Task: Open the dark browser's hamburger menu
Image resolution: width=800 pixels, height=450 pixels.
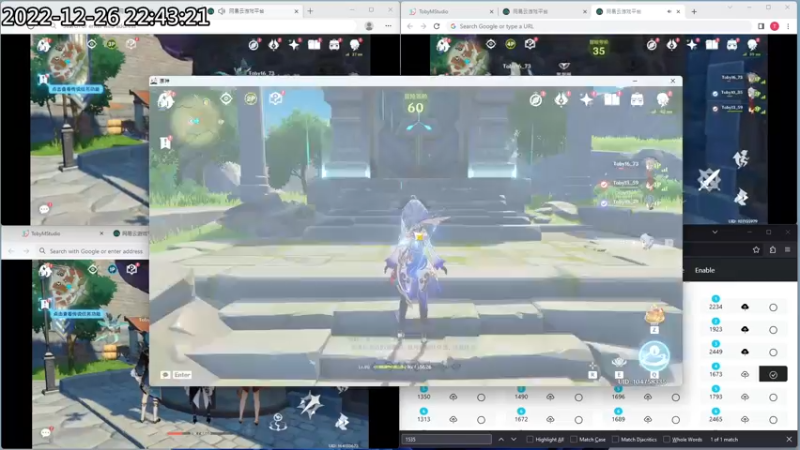Action: pyautogui.click(x=788, y=249)
